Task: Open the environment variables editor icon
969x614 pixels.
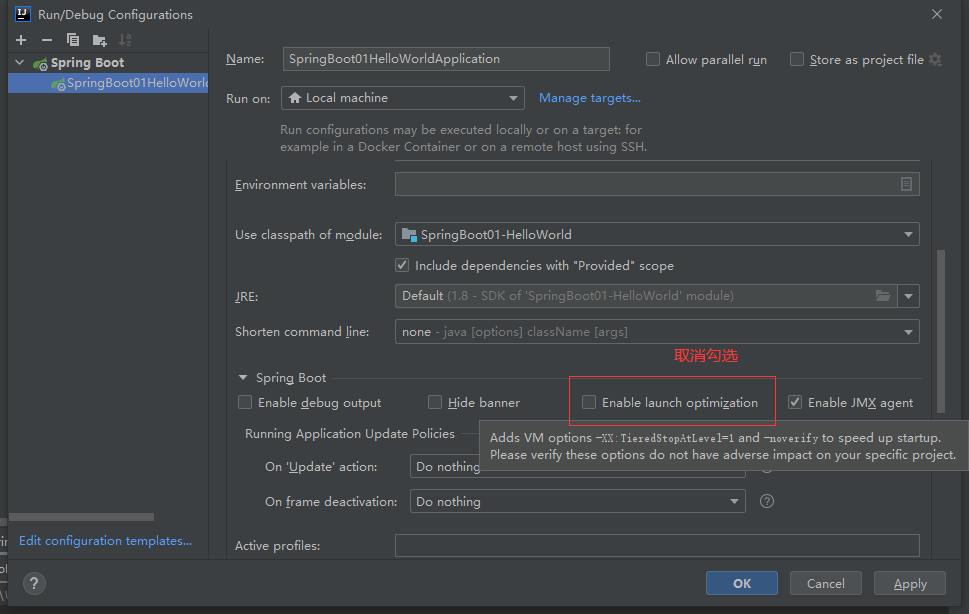Action: (906, 184)
